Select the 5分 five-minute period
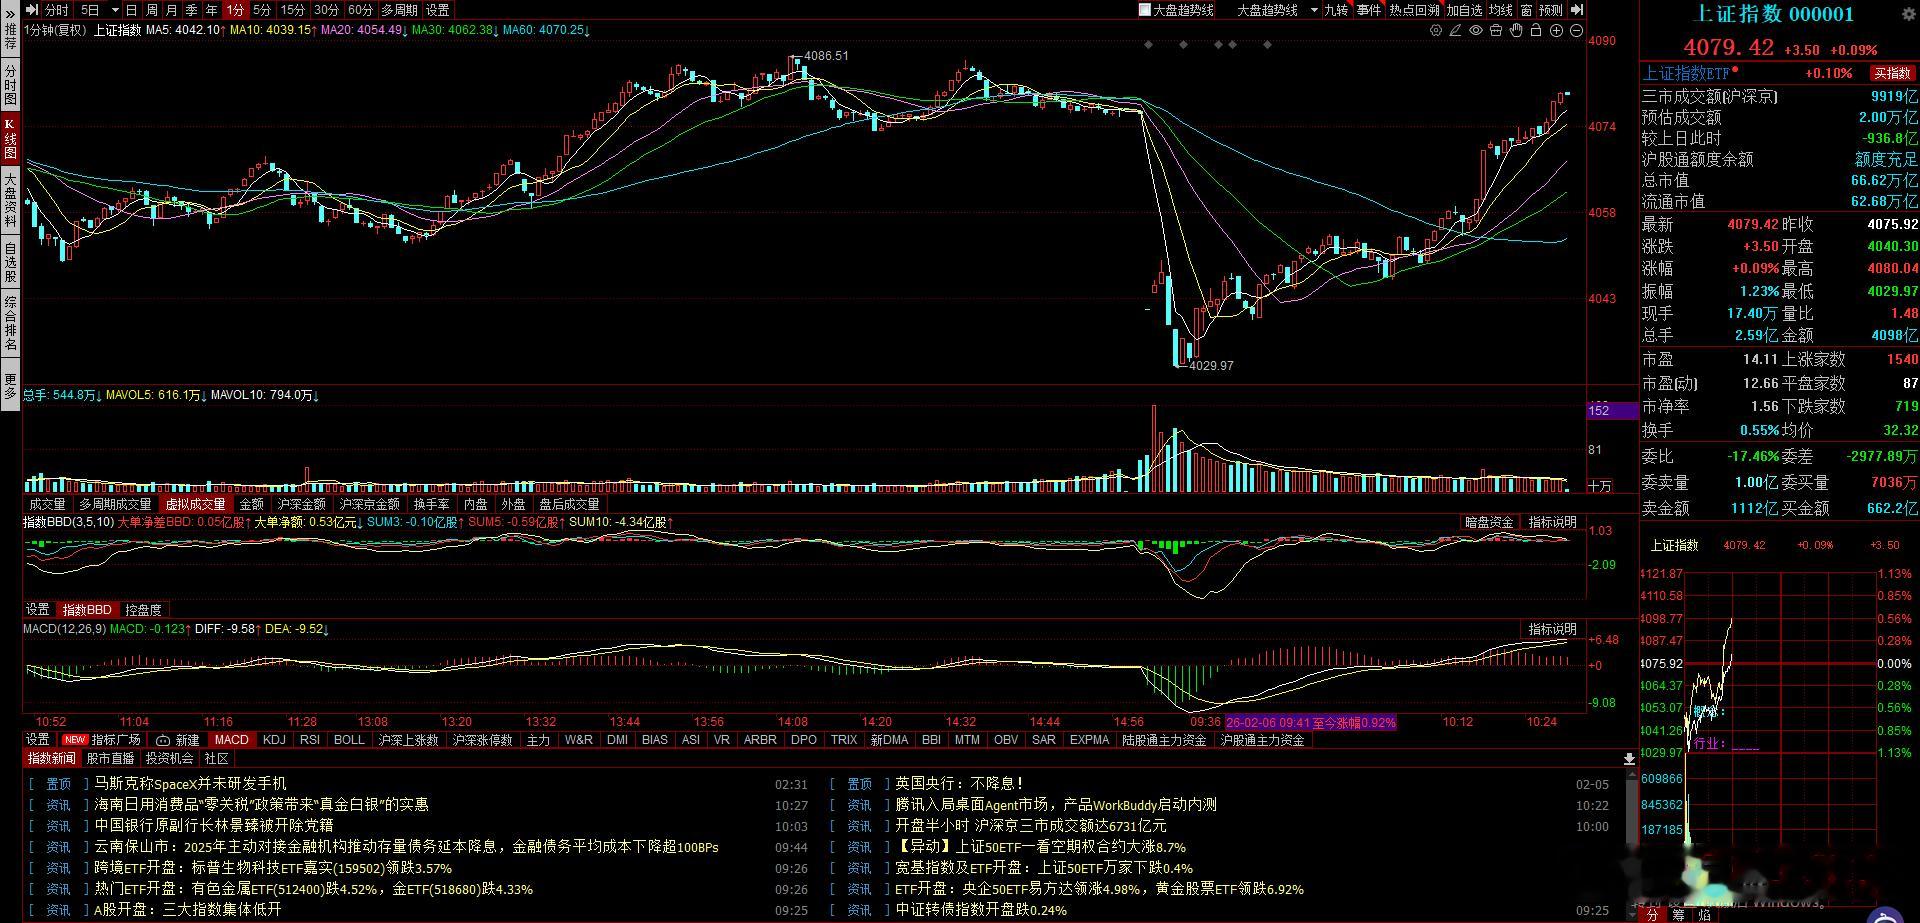This screenshot has height=923, width=1920. 262,10
